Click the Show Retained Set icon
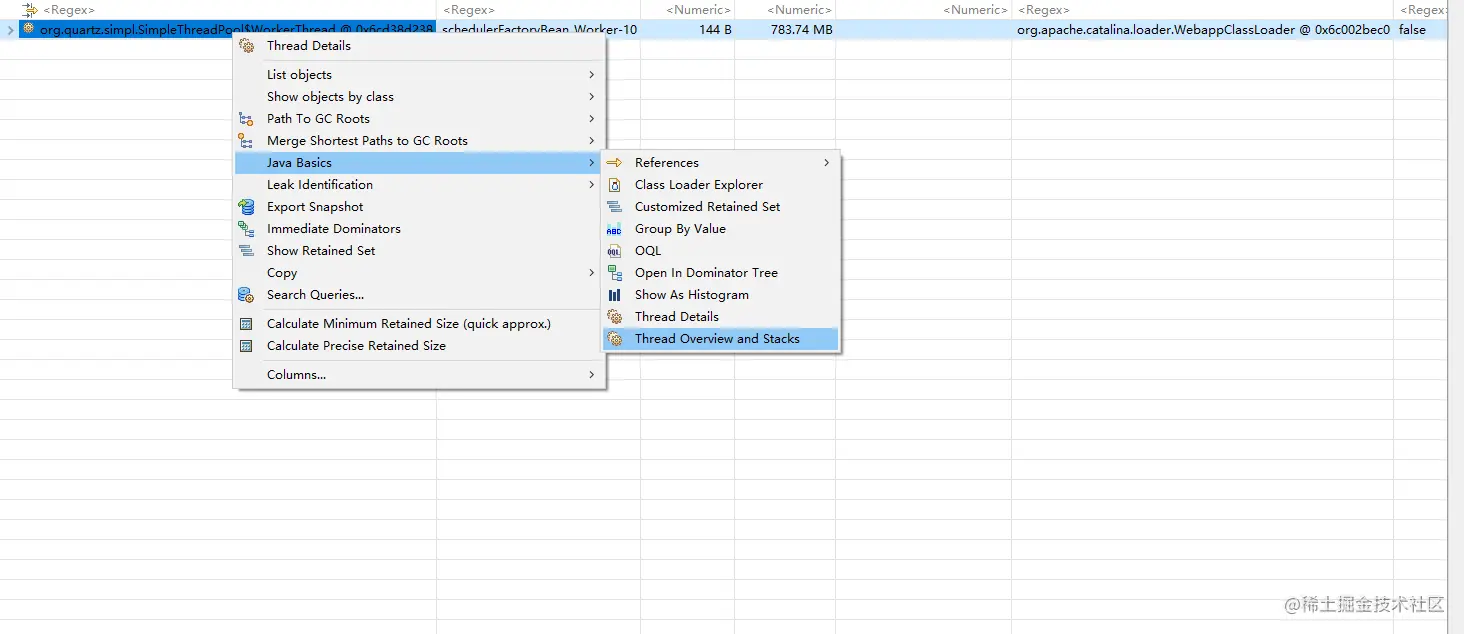The height and width of the screenshot is (634, 1464). click(x=246, y=251)
